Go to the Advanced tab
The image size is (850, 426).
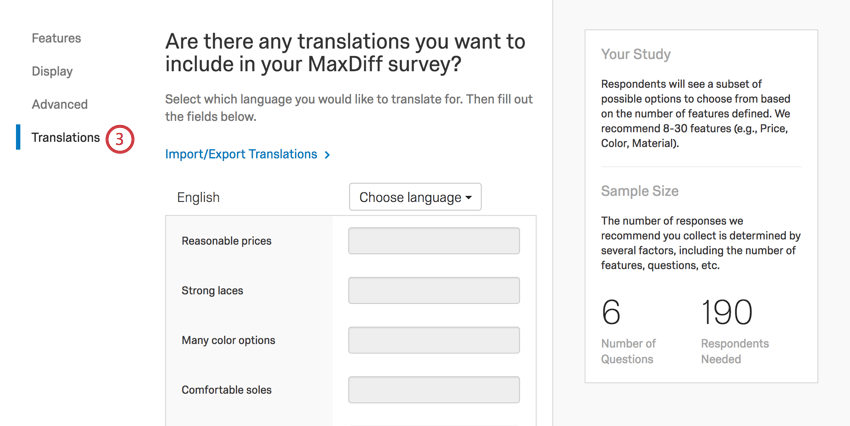[59, 104]
